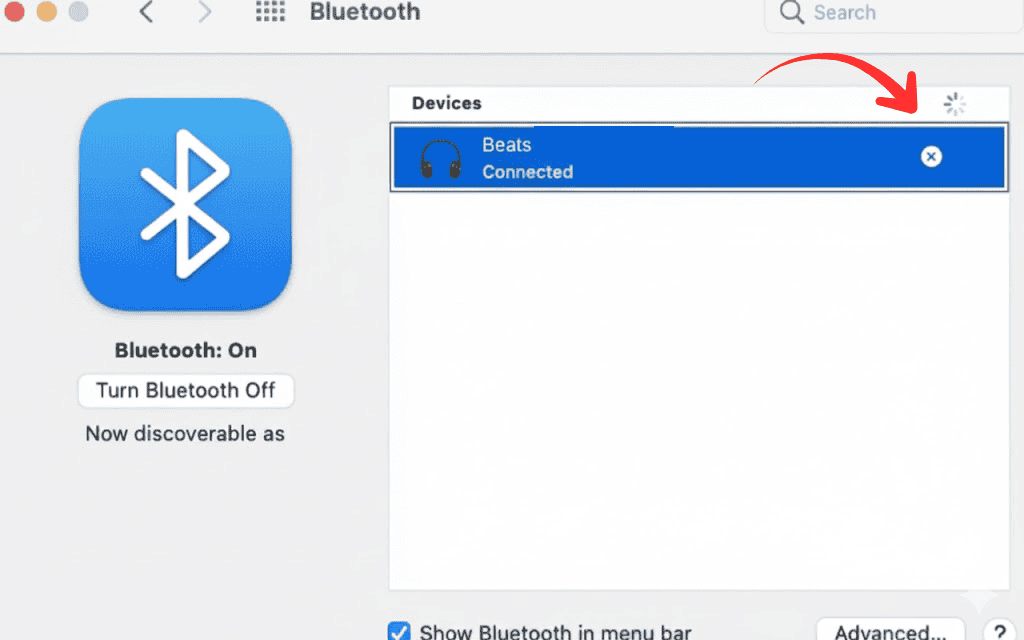Go forward with the right chevron
This screenshot has width=1024, height=640.
click(x=204, y=12)
